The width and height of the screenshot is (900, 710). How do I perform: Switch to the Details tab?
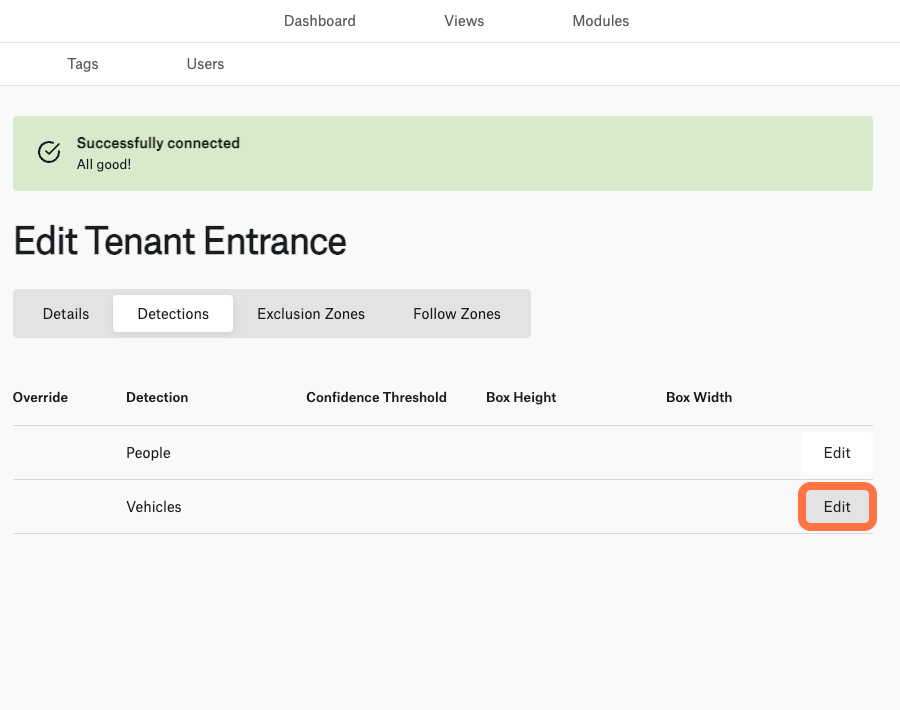tap(66, 314)
